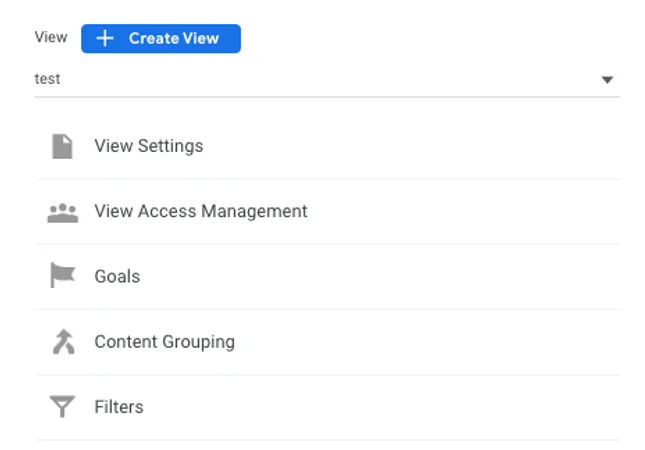This screenshot has height=450, width=645.
Task: Open the 'test' view selector dropdown
Action: [x=327, y=79]
